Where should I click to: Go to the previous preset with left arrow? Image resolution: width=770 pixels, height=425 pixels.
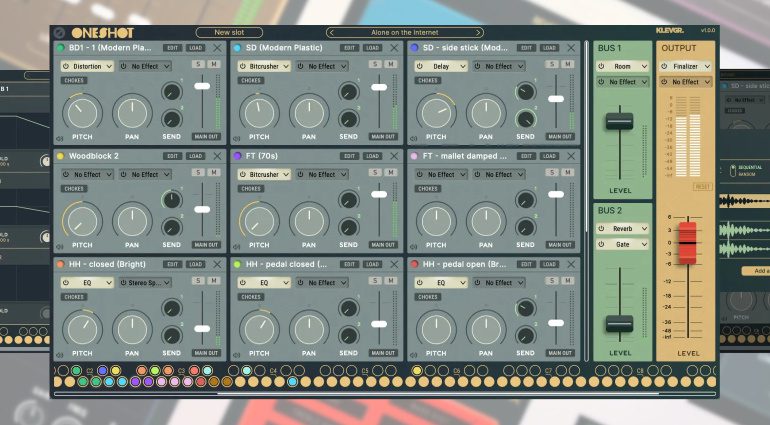[332, 33]
